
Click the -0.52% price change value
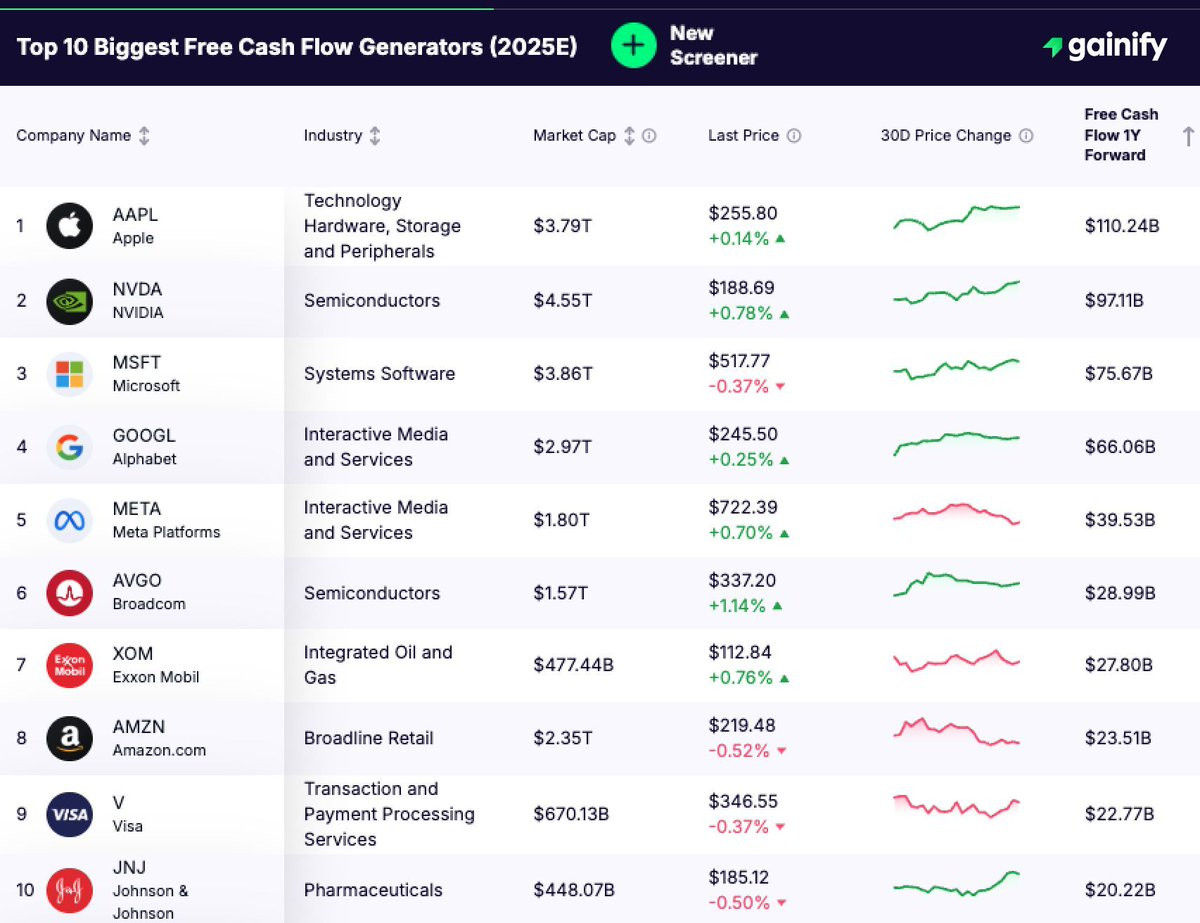[739, 751]
